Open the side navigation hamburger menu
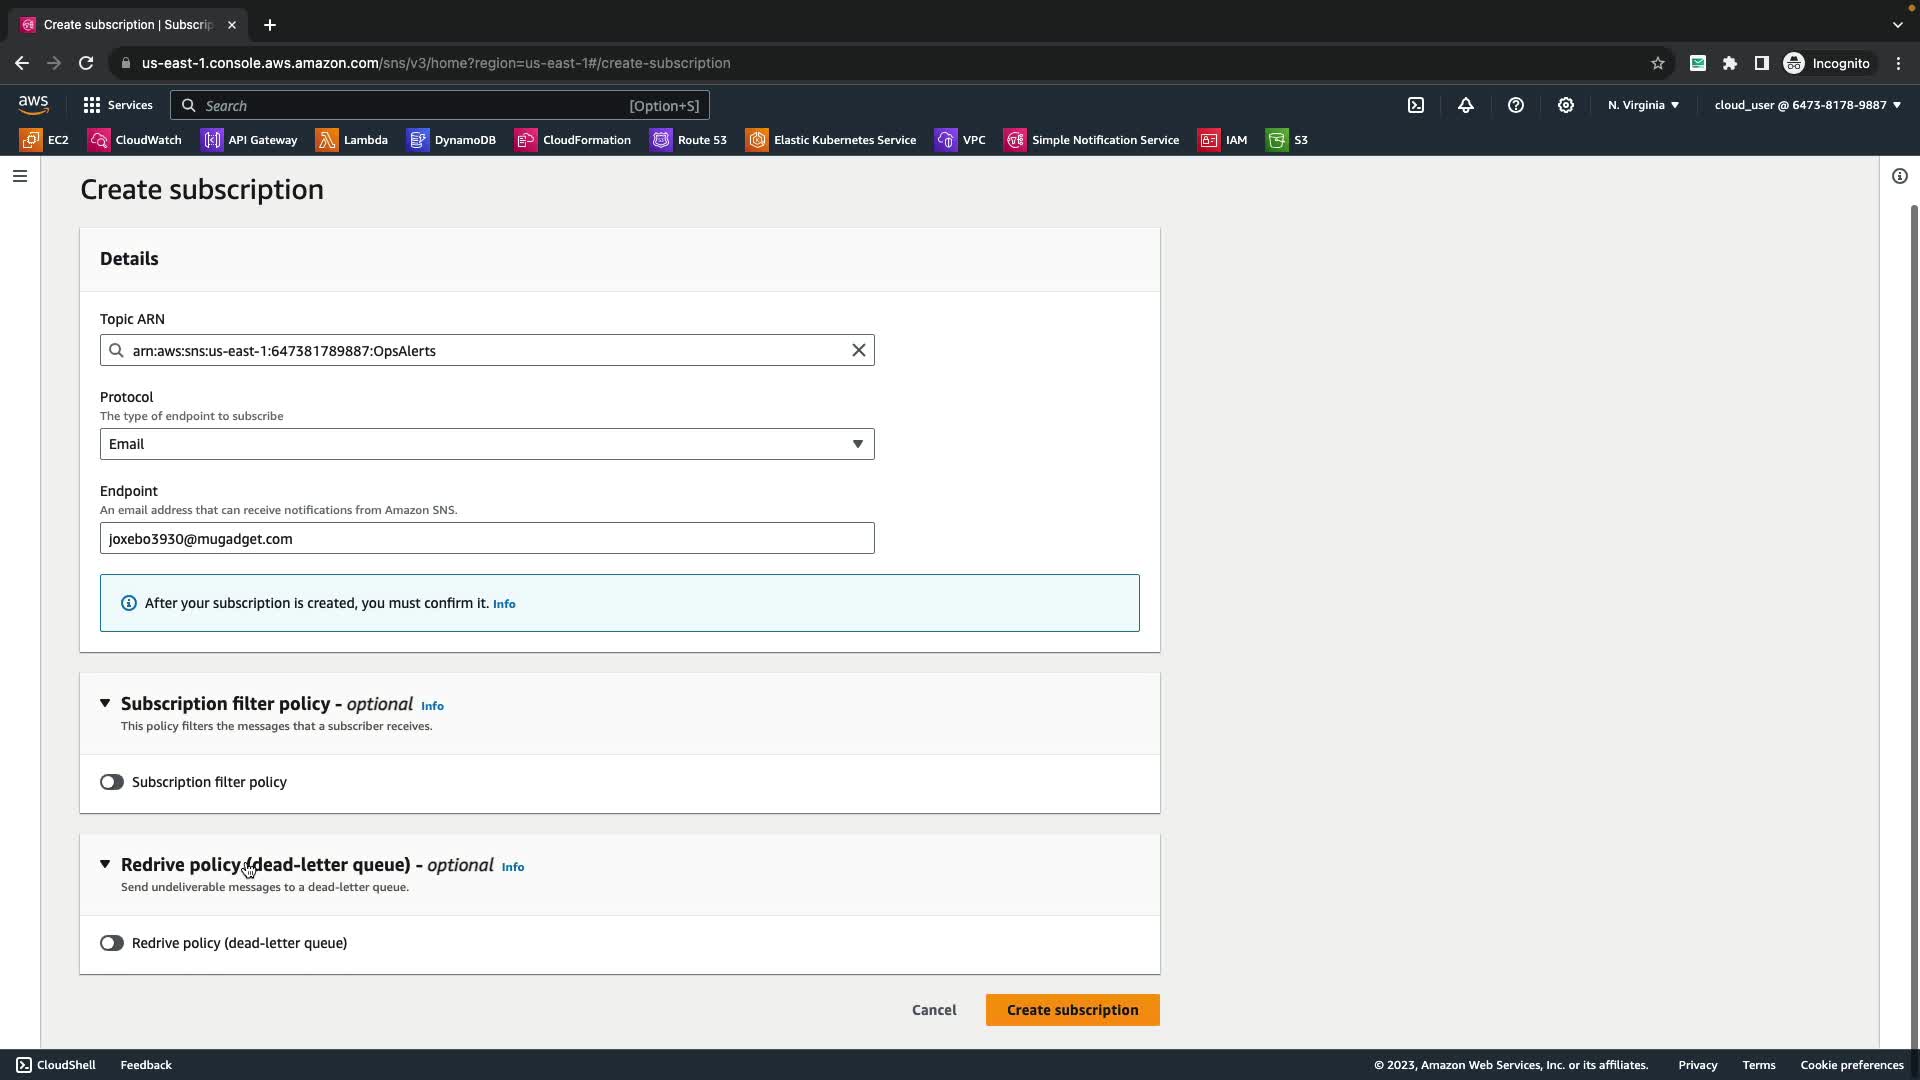The height and width of the screenshot is (1080, 1920). click(x=20, y=176)
